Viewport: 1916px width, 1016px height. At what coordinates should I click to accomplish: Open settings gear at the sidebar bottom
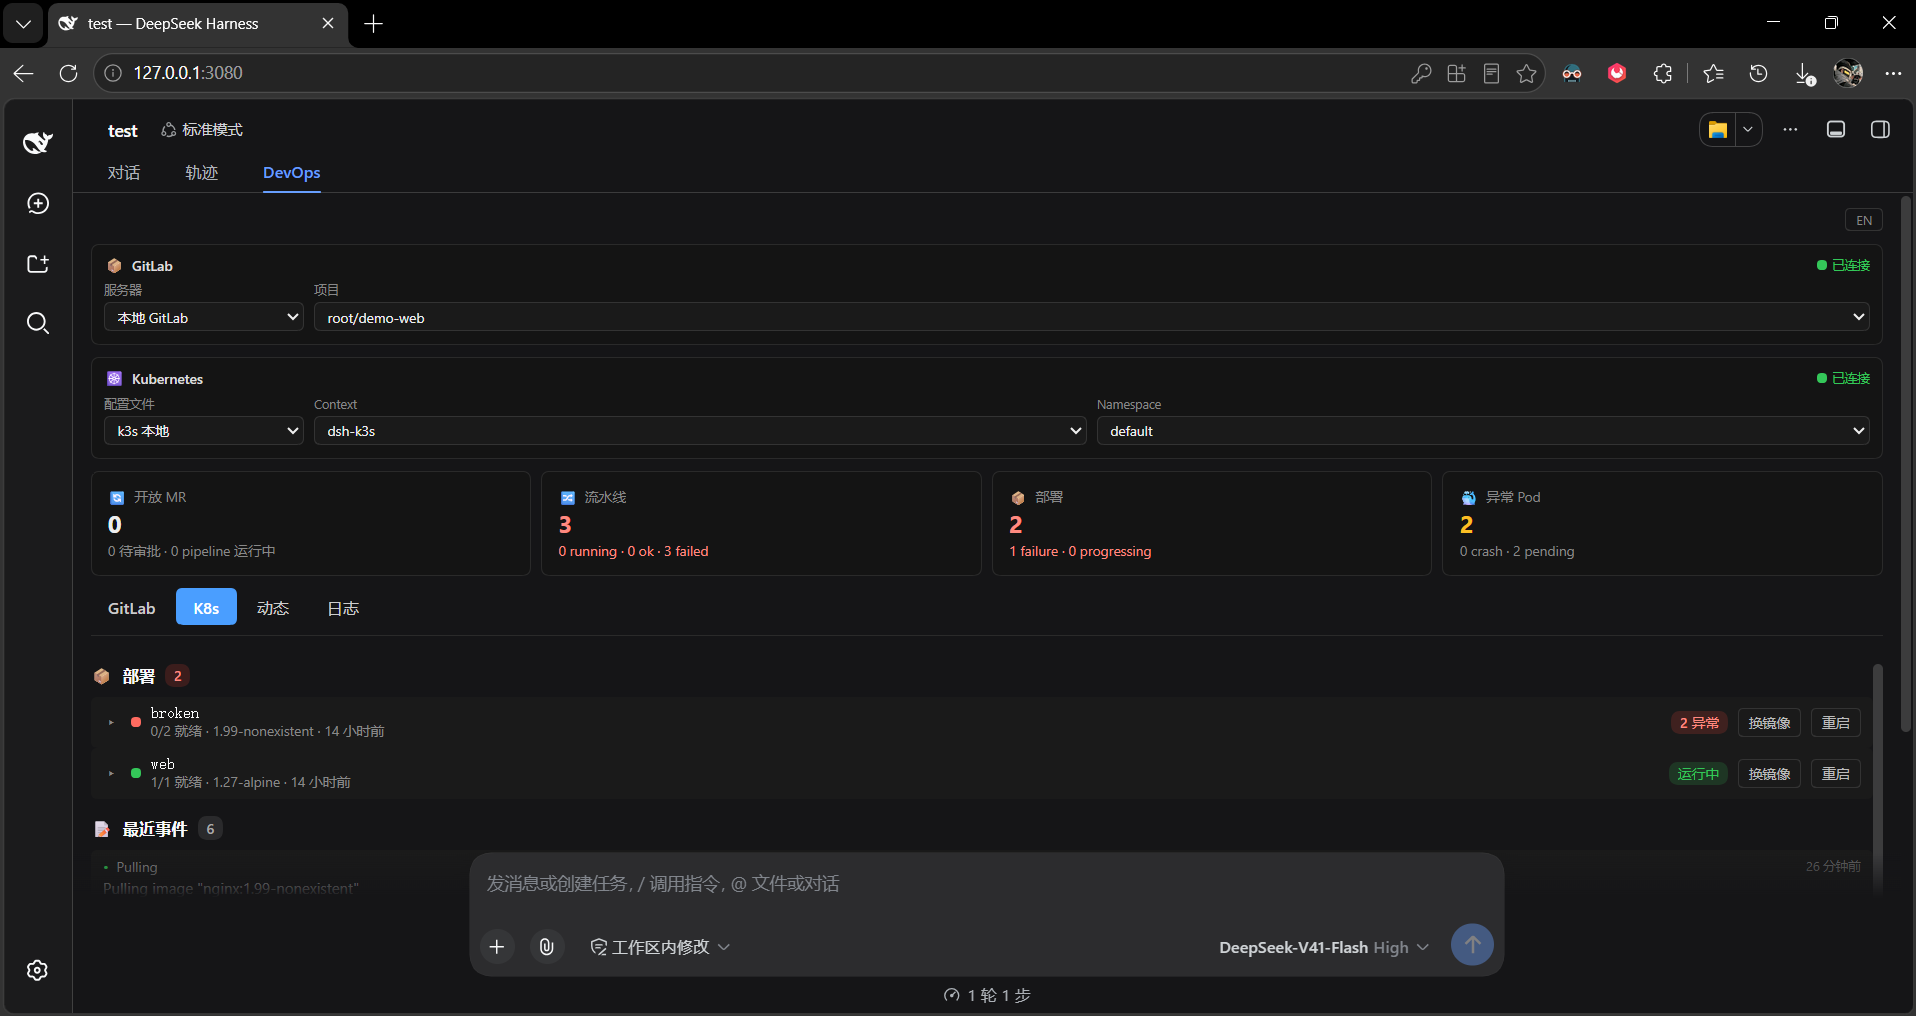(38, 970)
